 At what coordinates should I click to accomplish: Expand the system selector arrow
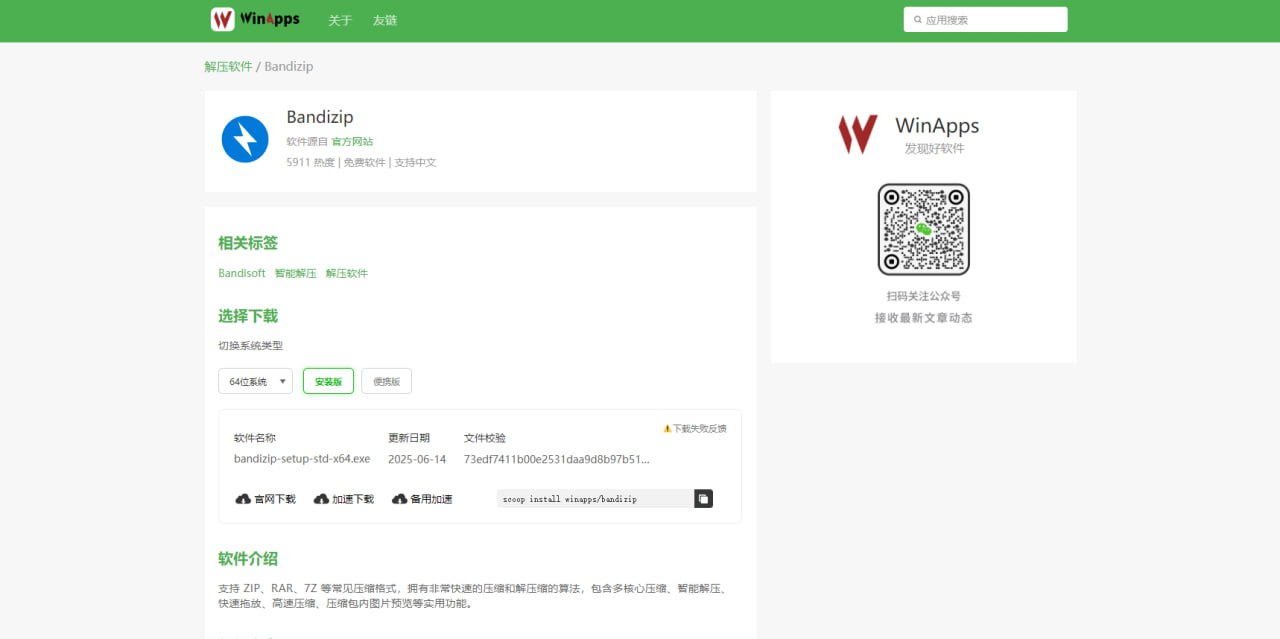[x=283, y=381]
